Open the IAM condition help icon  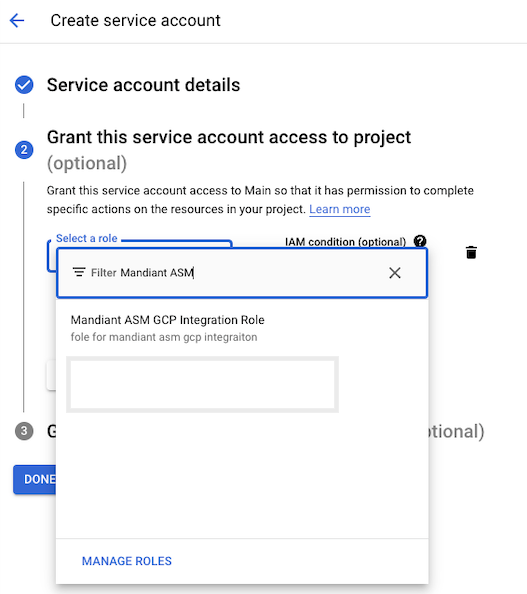pyautogui.click(x=420, y=241)
